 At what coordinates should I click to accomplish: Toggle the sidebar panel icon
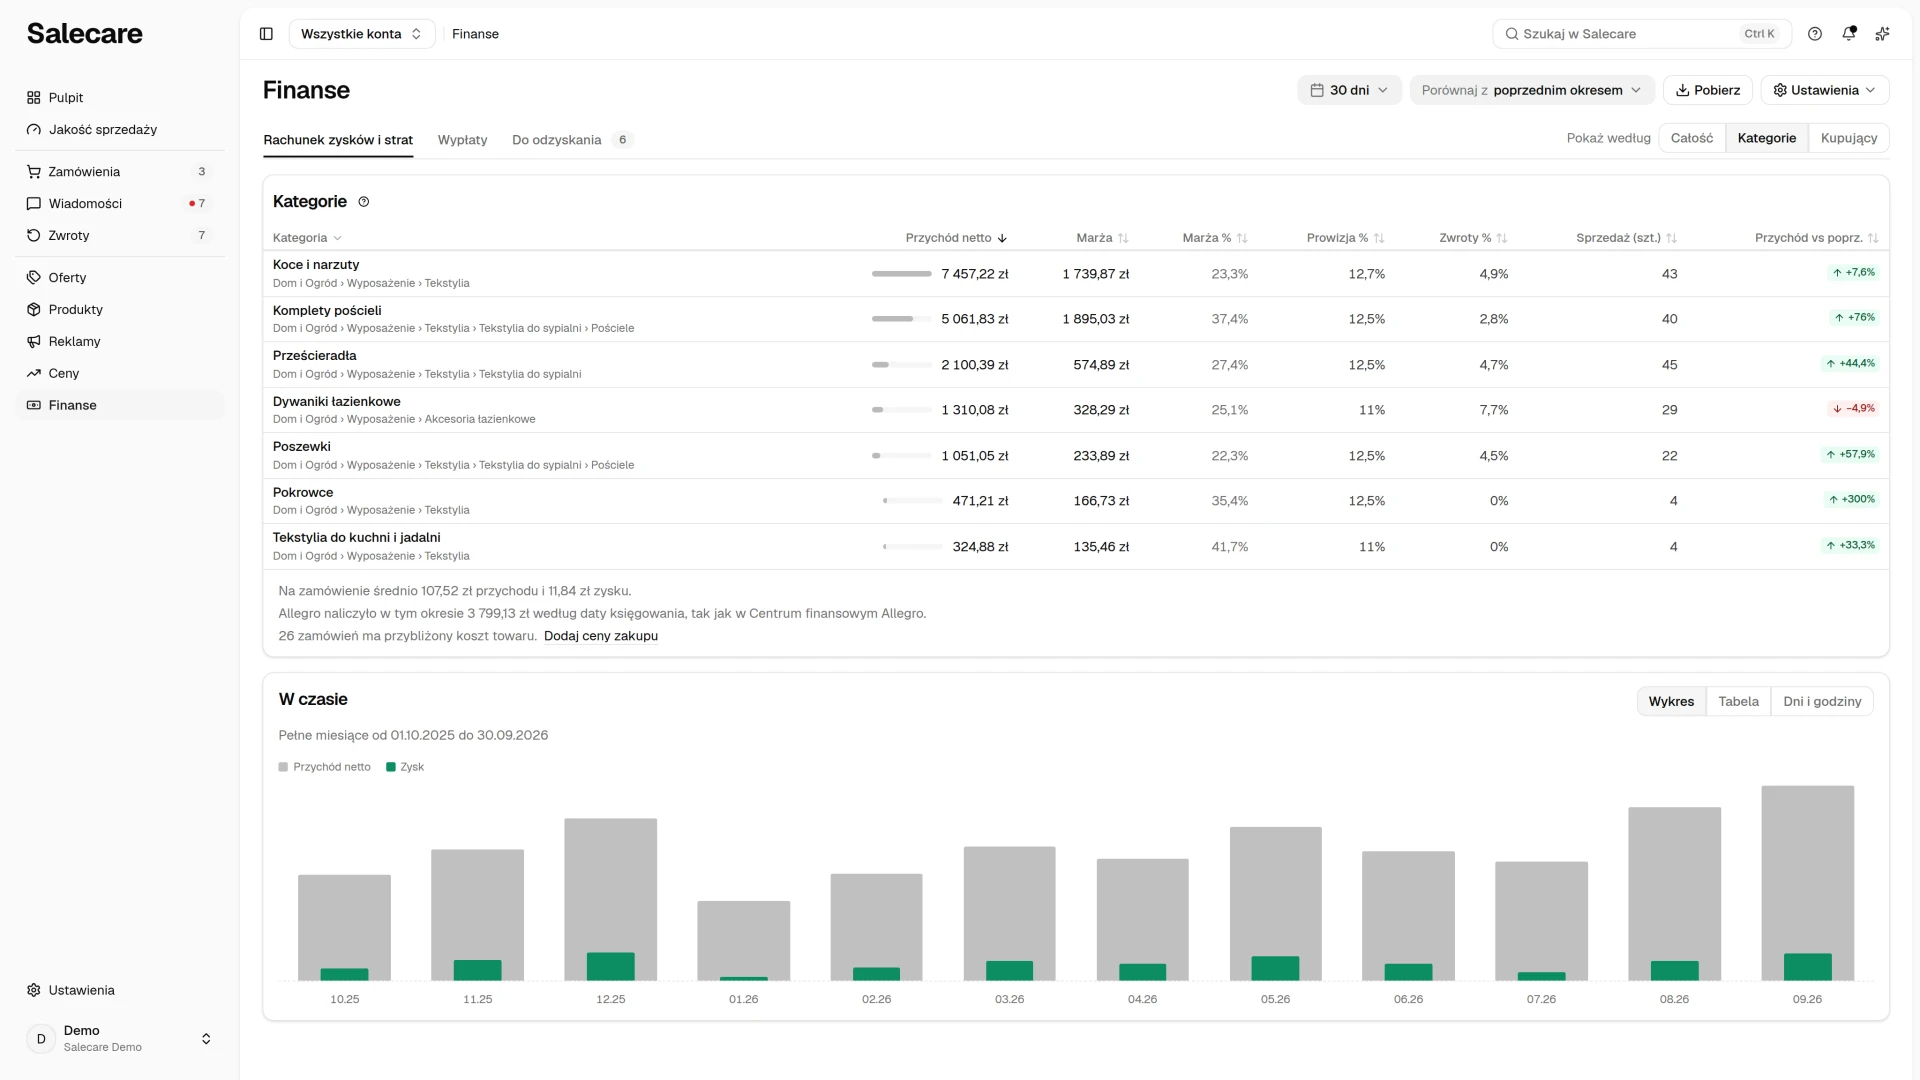266,34
